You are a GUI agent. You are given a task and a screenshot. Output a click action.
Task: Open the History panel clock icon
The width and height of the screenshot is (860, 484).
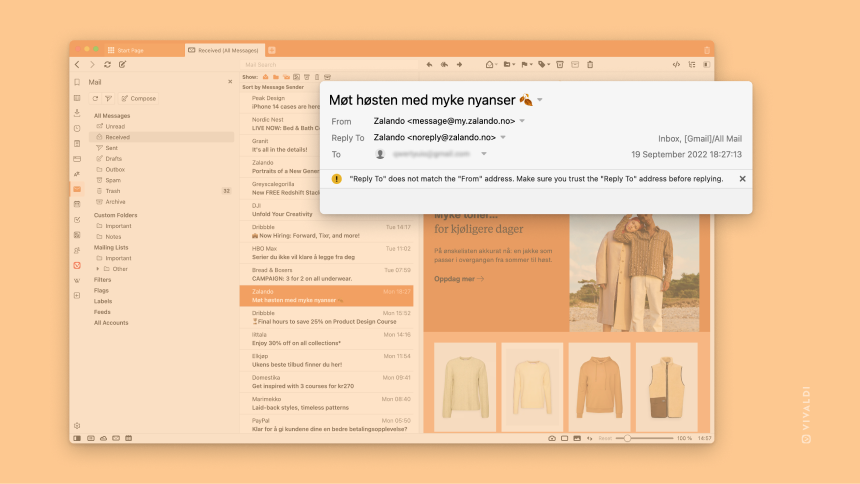coord(77,128)
